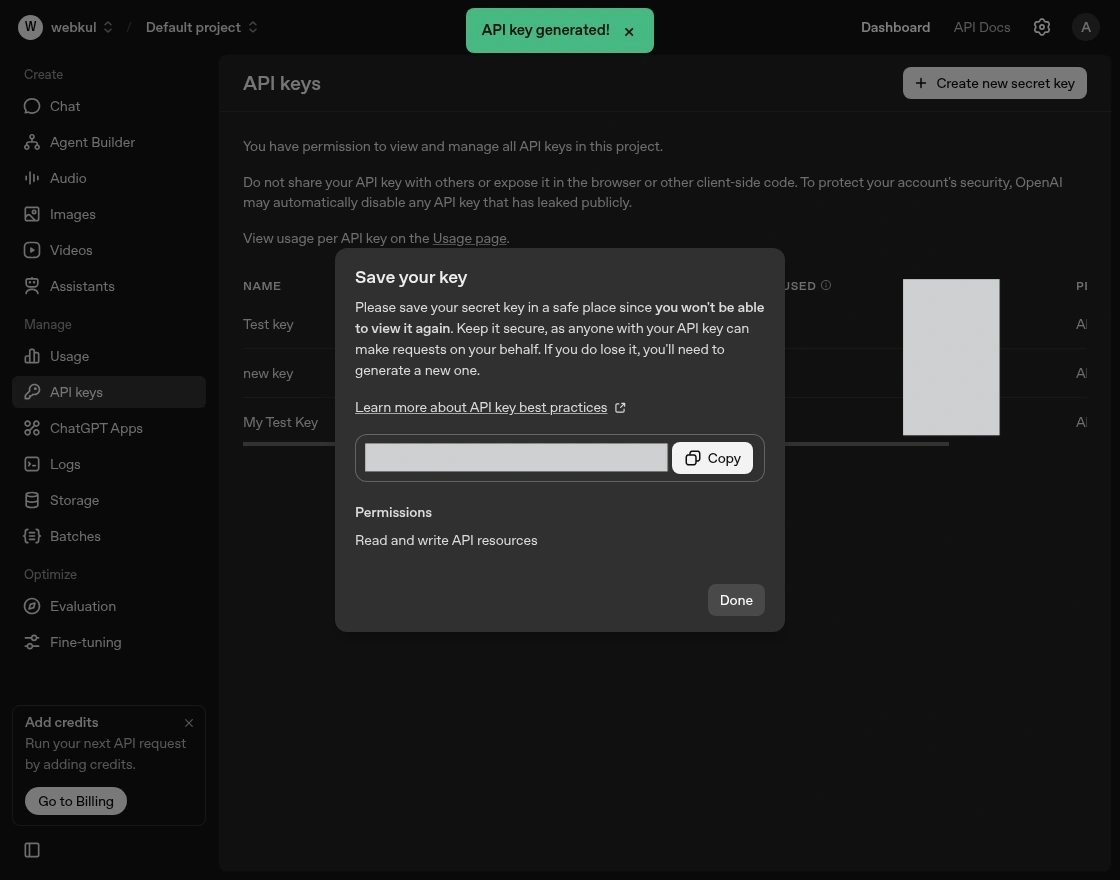1120x880 pixels.
Task: Open the account avatar menu
Action: [x=1085, y=27]
